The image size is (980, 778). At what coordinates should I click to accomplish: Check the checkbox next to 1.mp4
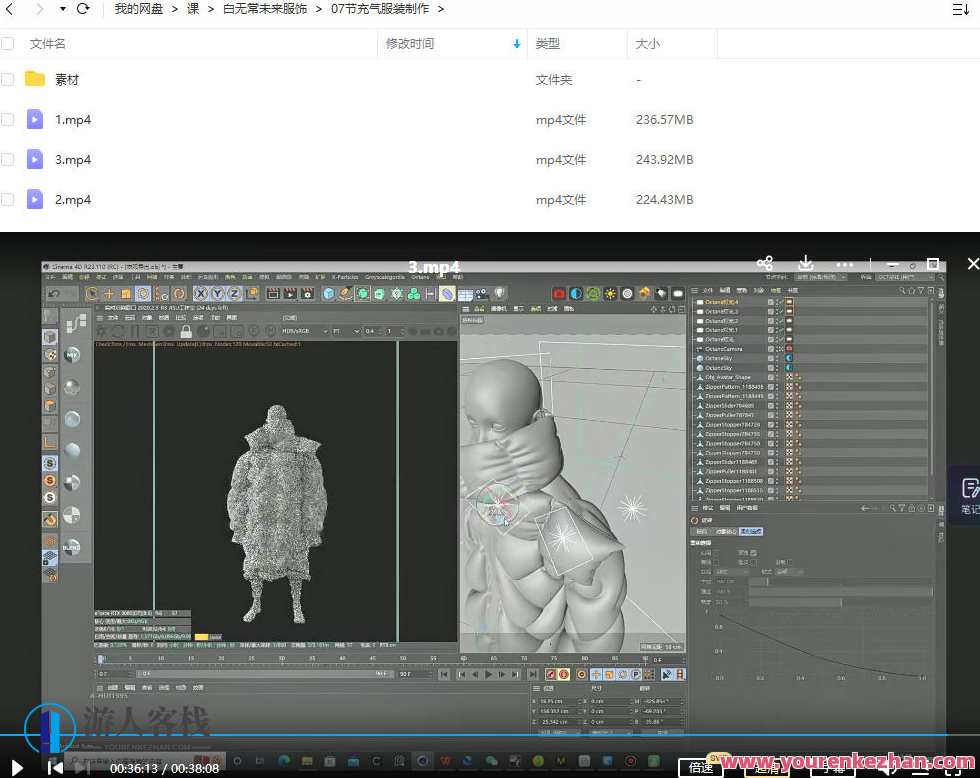7,119
